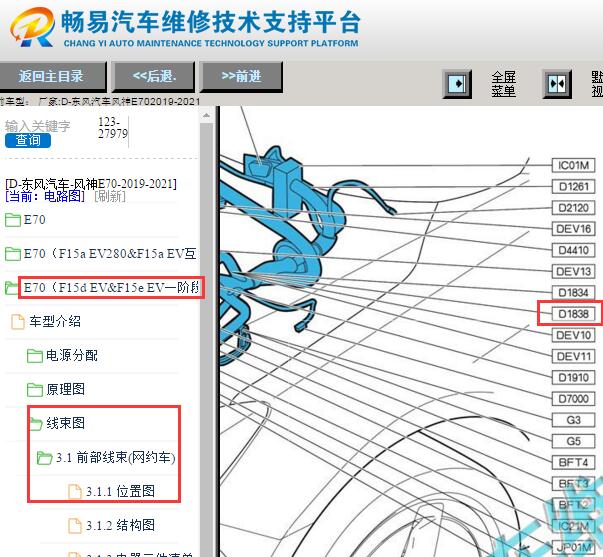Go forward with the >>前进 button
This screenshot has width=603, height=557.
242,76
